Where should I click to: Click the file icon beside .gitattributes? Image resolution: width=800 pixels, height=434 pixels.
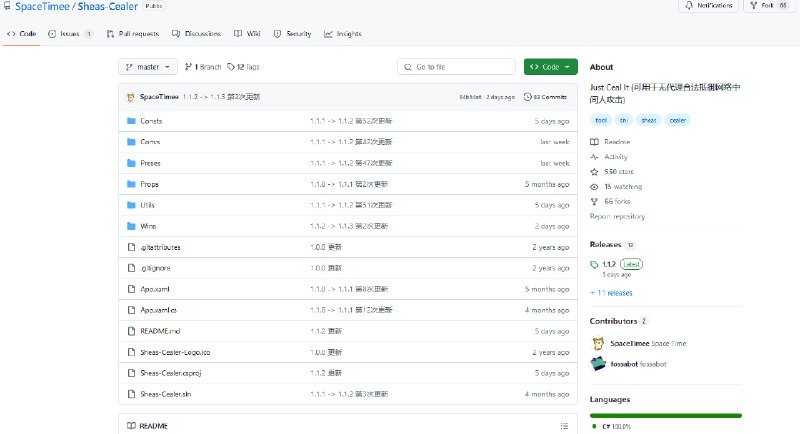(x=131, y=247)
